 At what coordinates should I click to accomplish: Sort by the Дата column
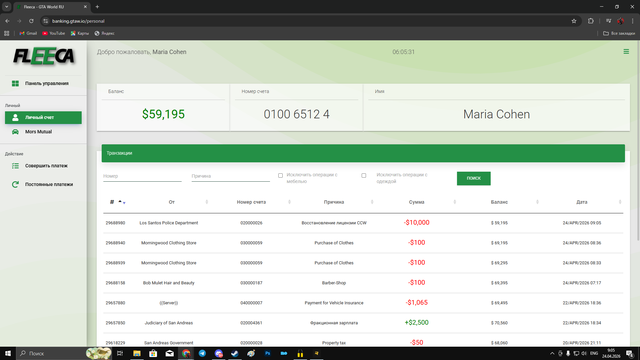[x=620, y=202]
